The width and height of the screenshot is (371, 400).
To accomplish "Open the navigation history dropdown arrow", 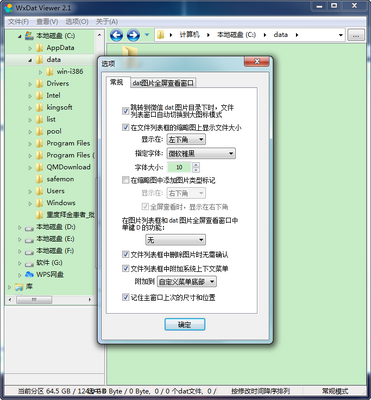I will click(147, 35).
